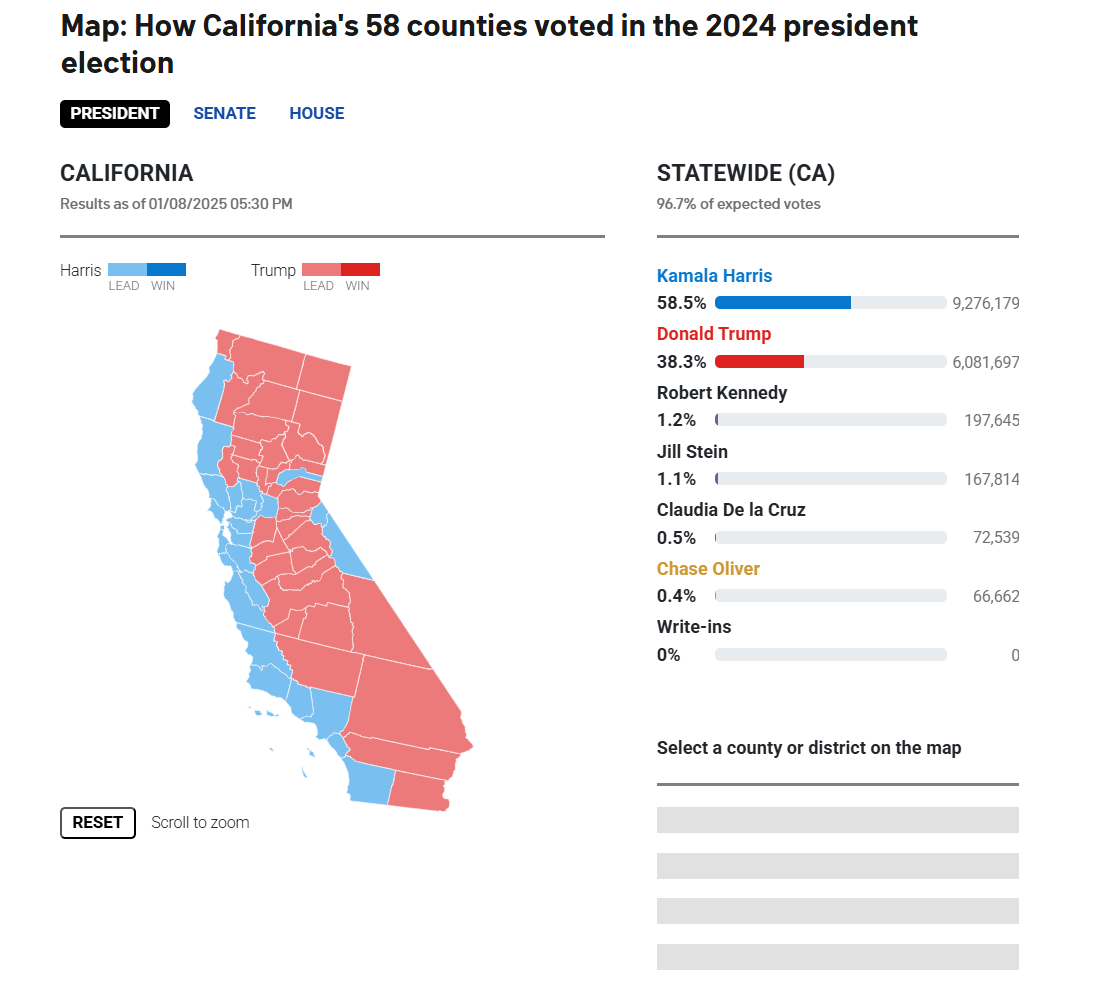Select blue San Diego County on map
The image size is (1097, 1001).
point(369,783)
